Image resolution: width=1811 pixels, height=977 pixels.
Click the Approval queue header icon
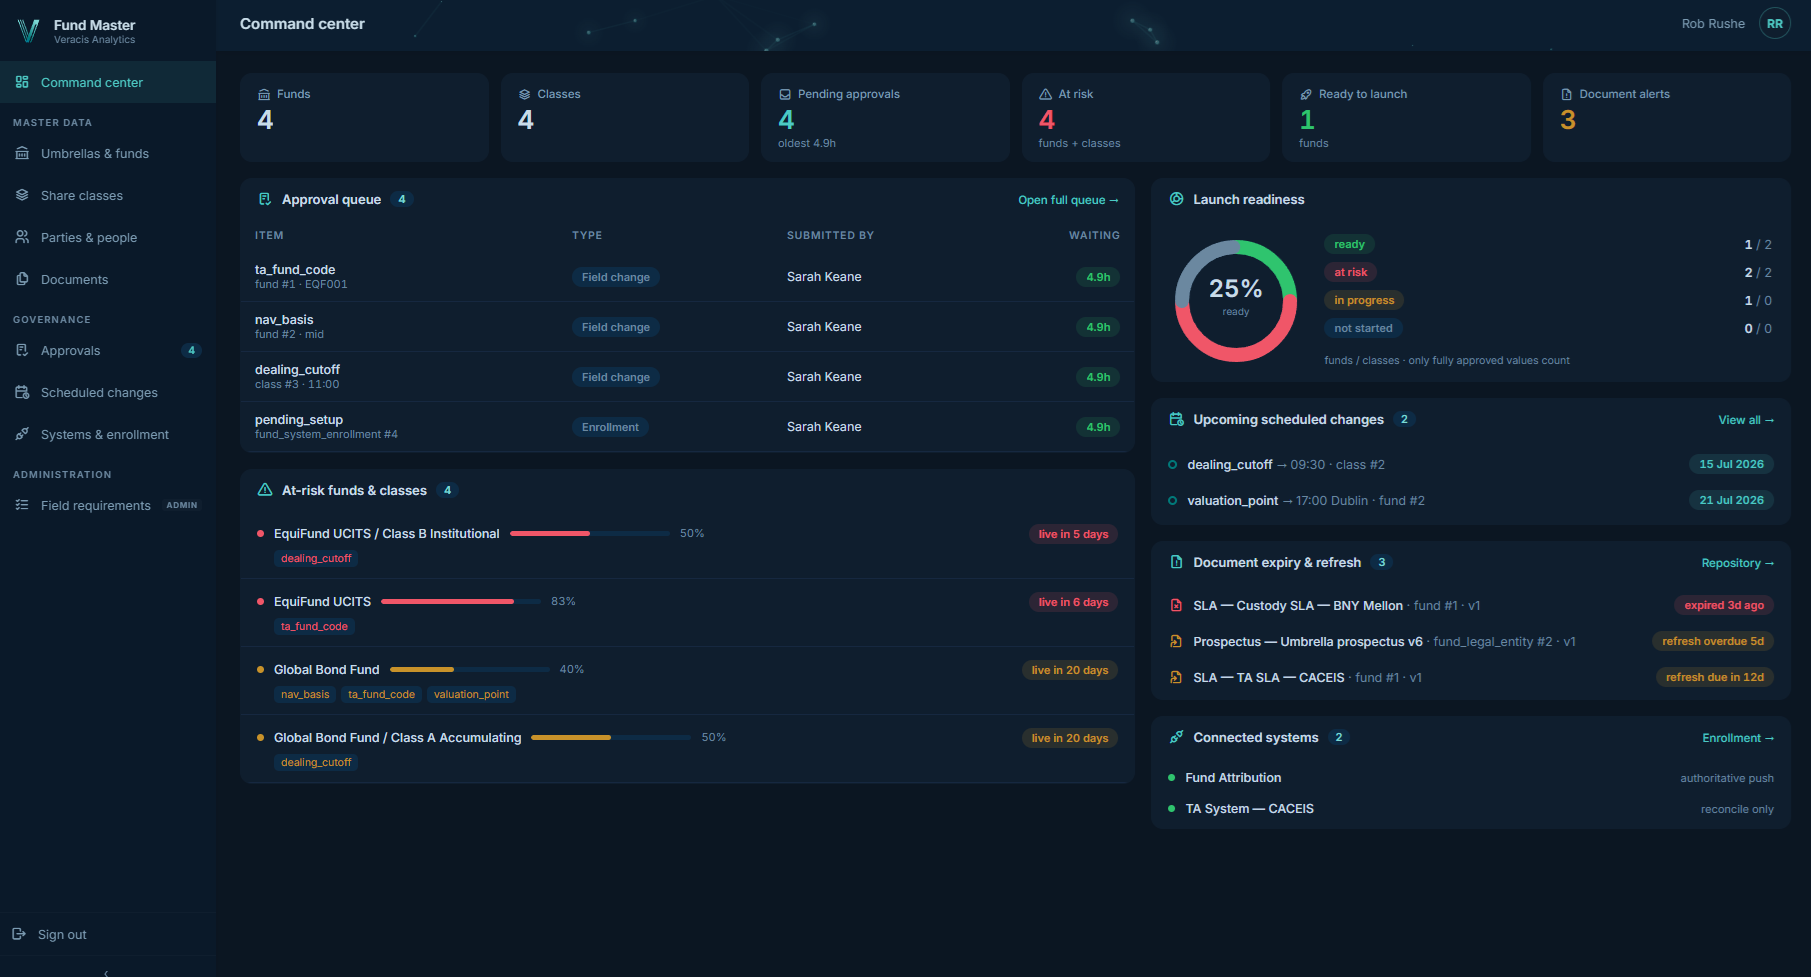point(265,199)
